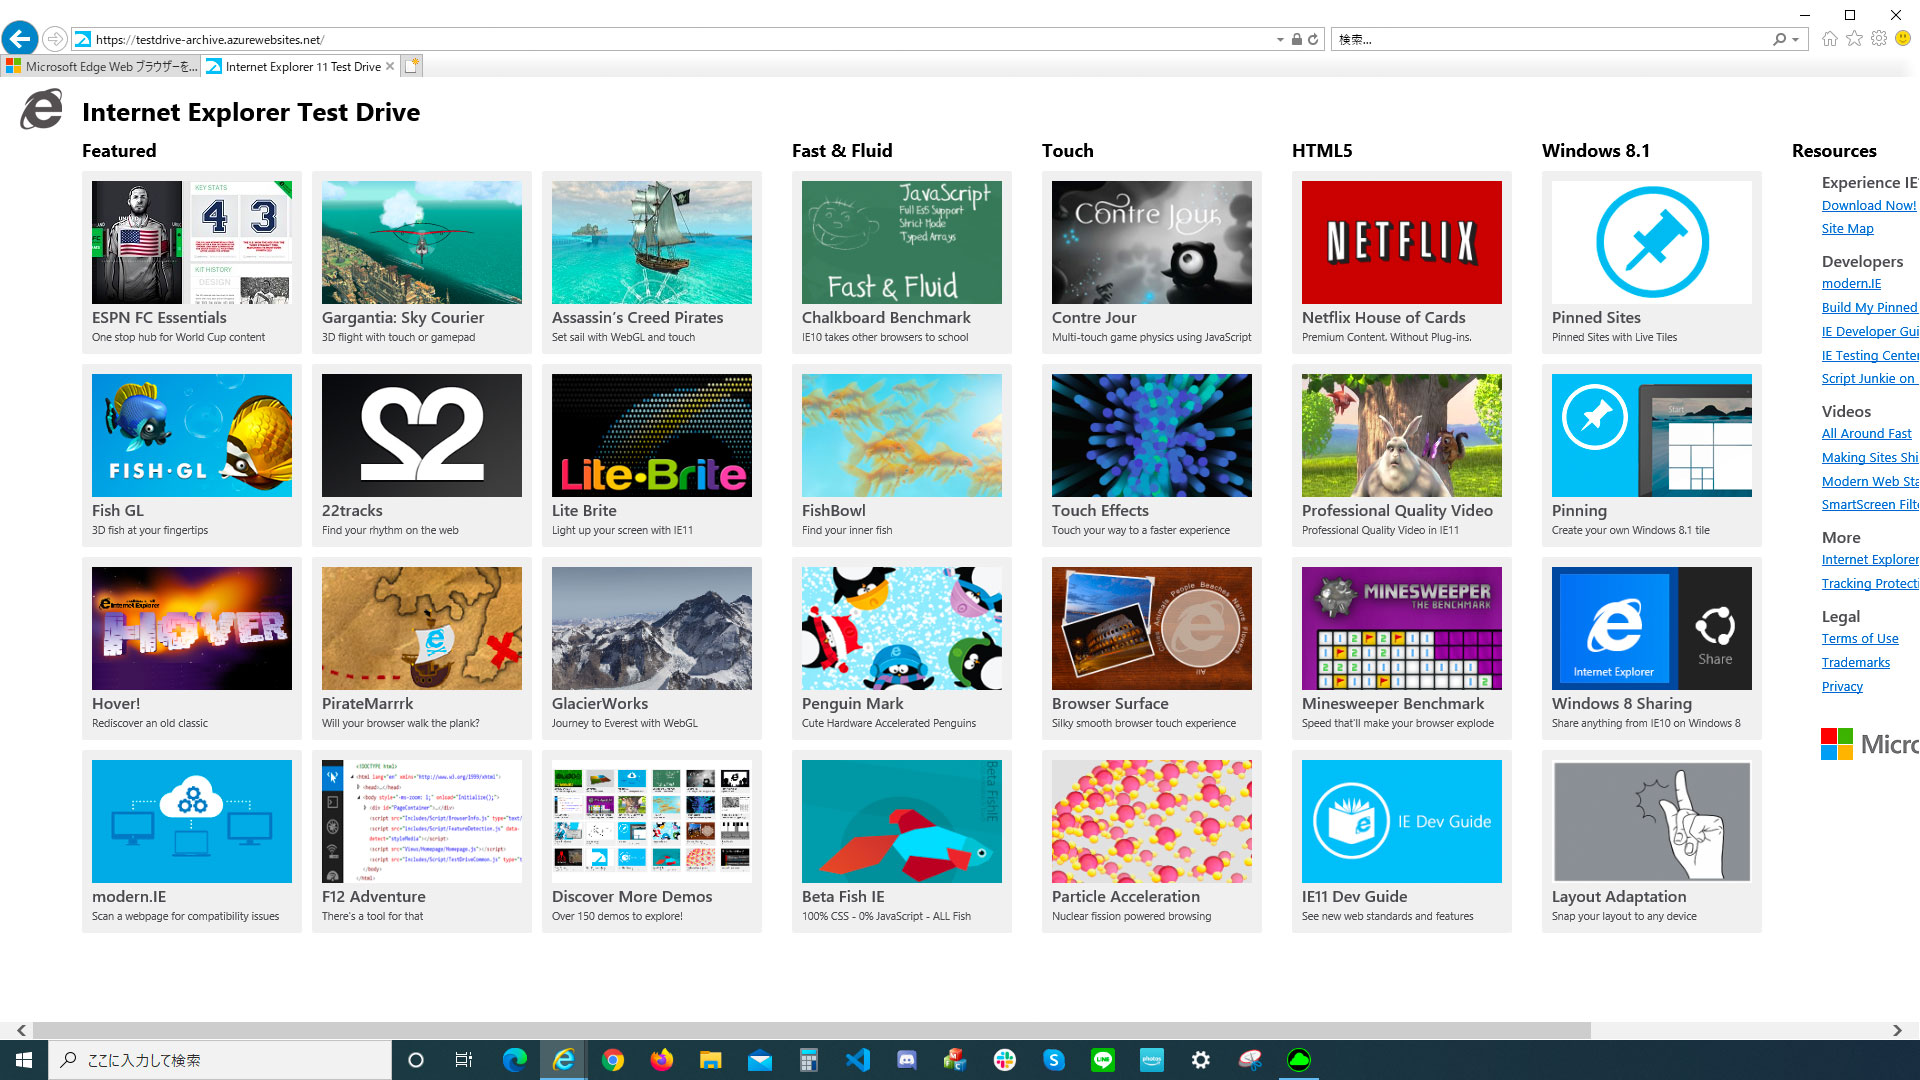Open Visual Studio Code from taskbar
Screen dimensions: 1920x1080
(x=857, y=1060)
